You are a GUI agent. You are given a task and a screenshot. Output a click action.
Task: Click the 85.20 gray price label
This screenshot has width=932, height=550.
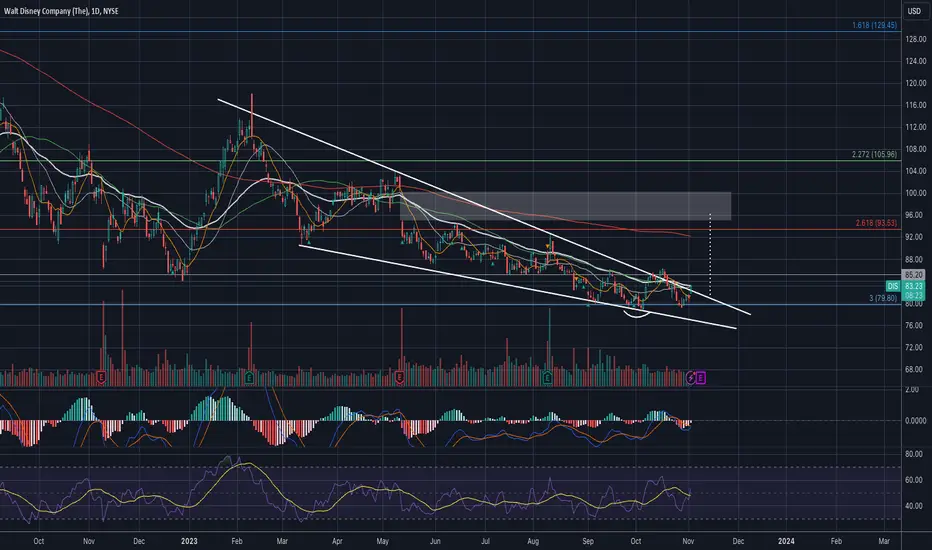(x=914, y=275)
